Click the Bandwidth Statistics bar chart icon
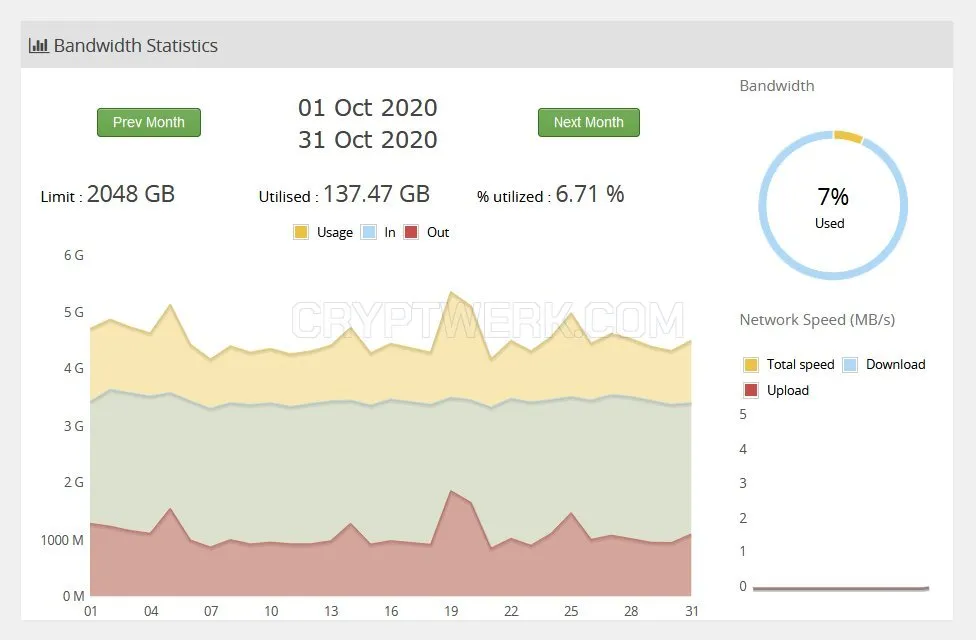This screenshot has width=976, height=640. 39,45
